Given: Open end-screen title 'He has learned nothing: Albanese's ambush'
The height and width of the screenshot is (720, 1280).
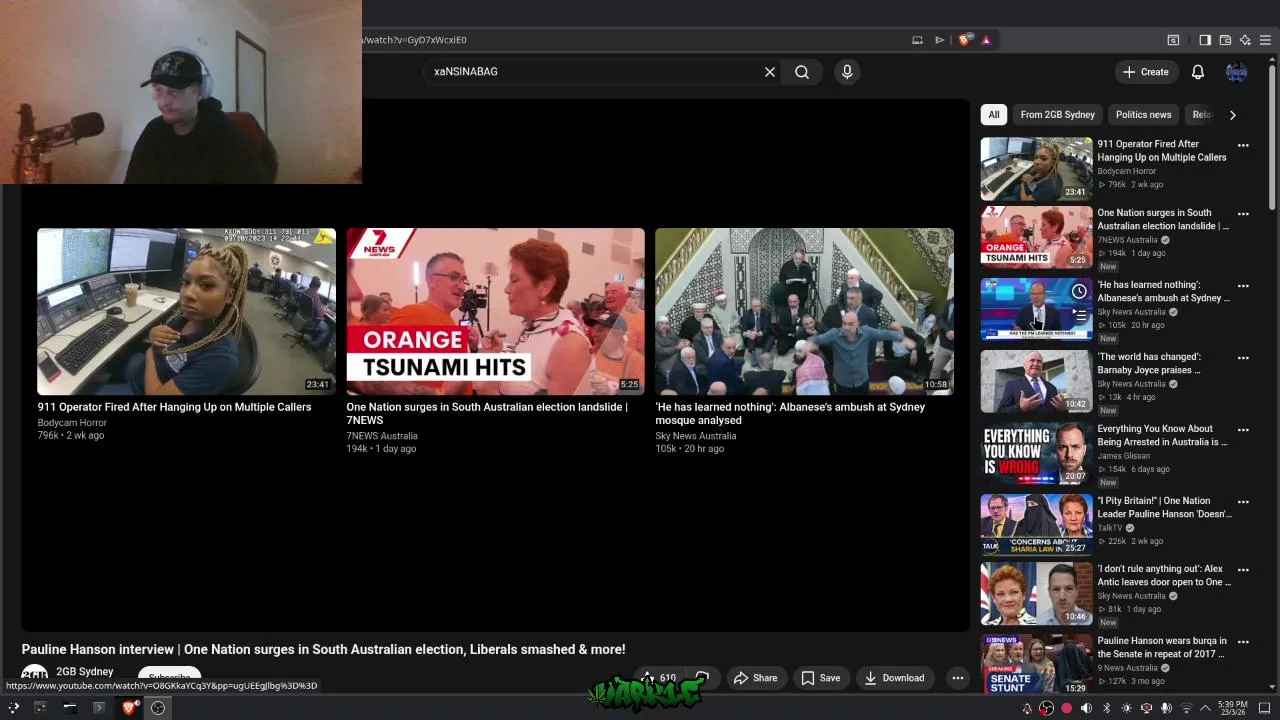Looking at the screenshot, I should [x=790, y=414].
